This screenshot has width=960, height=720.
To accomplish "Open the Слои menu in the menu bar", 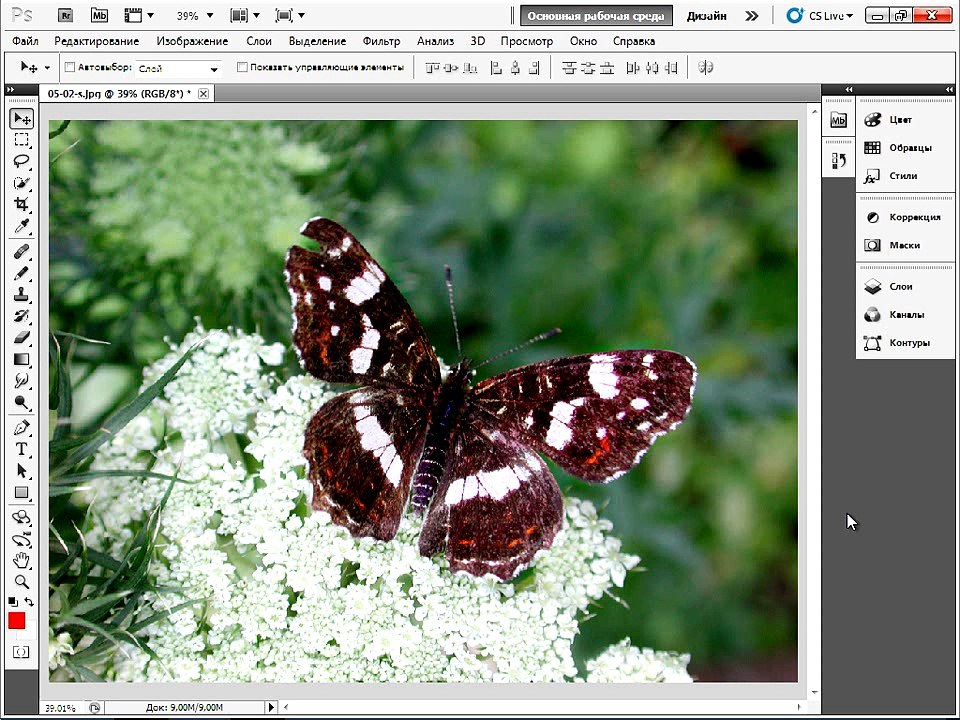I will (259, 41).
